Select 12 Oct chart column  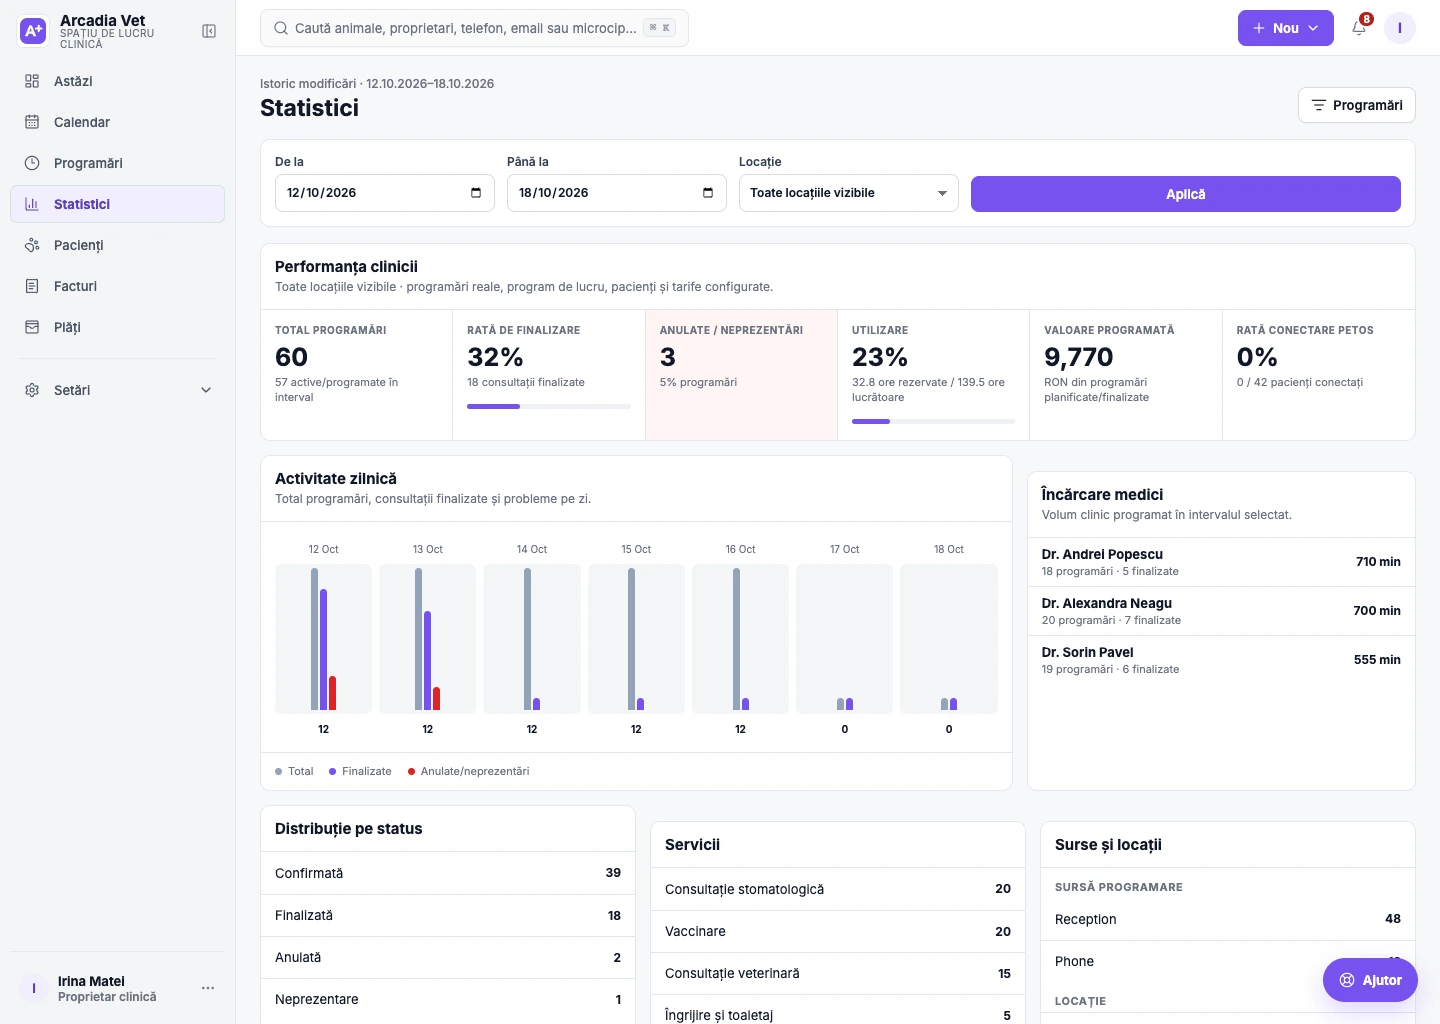click(323, 639)
